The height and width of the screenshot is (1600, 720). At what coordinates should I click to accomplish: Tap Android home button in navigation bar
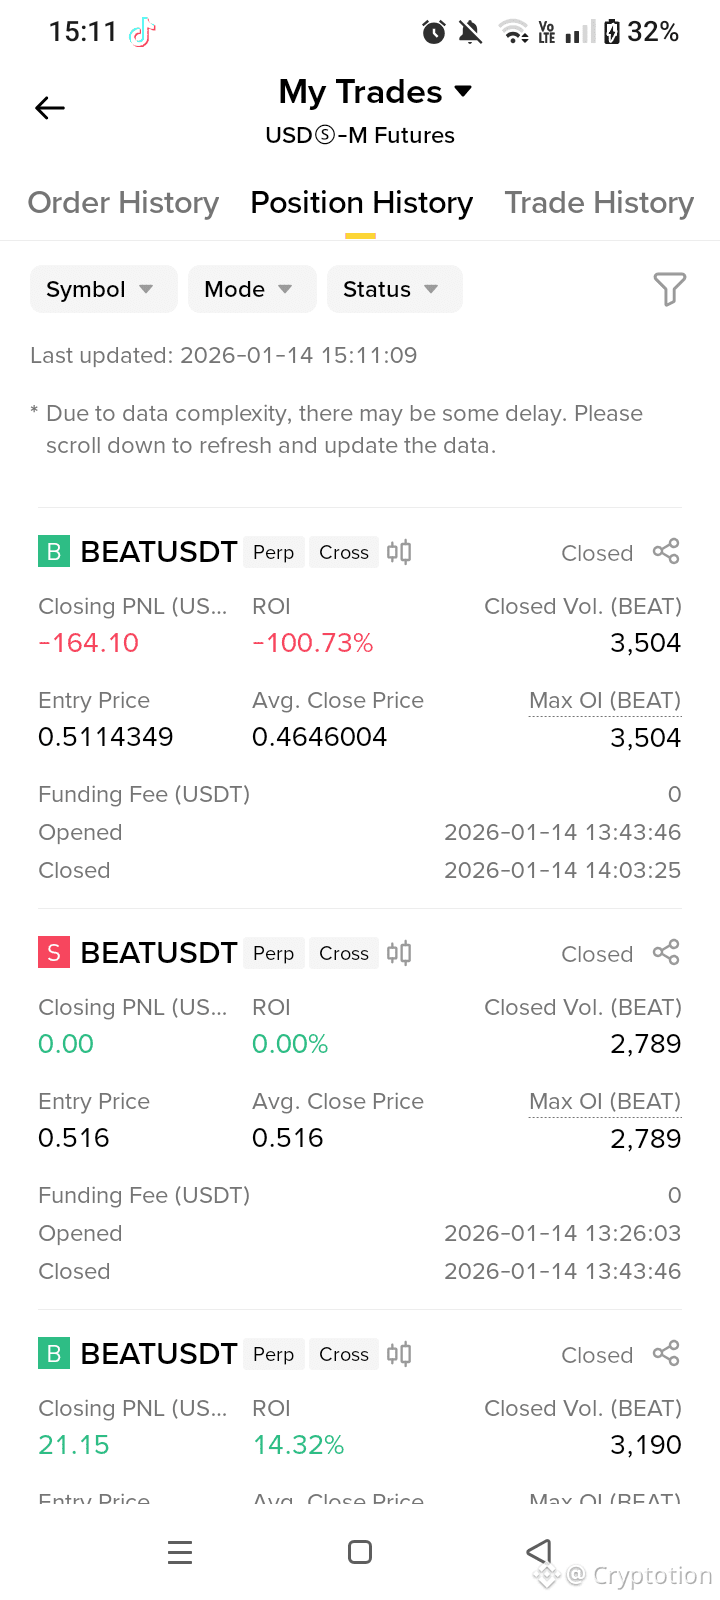pyautogui.click(x=360, y=1552)
